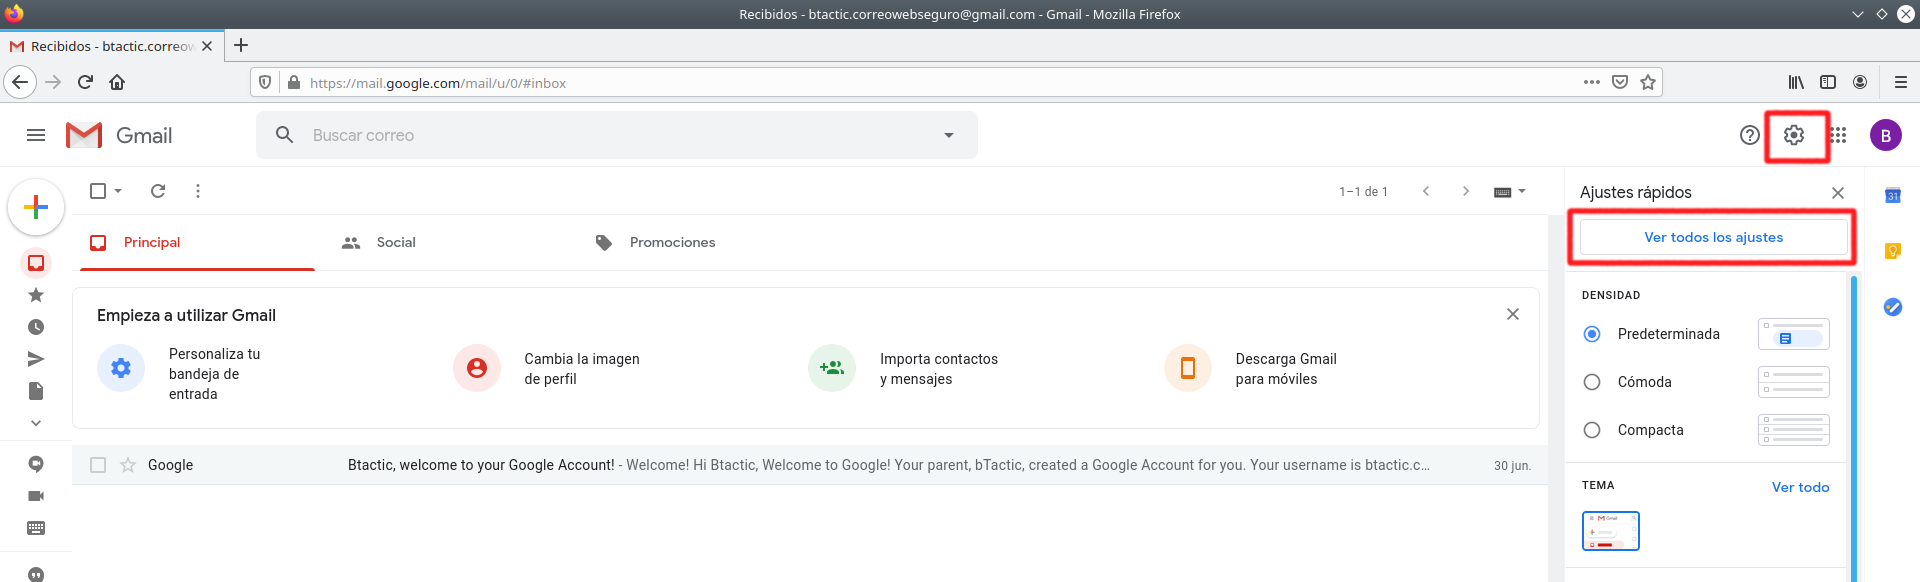Select the Cómoda density option

tap(1592, 382)
